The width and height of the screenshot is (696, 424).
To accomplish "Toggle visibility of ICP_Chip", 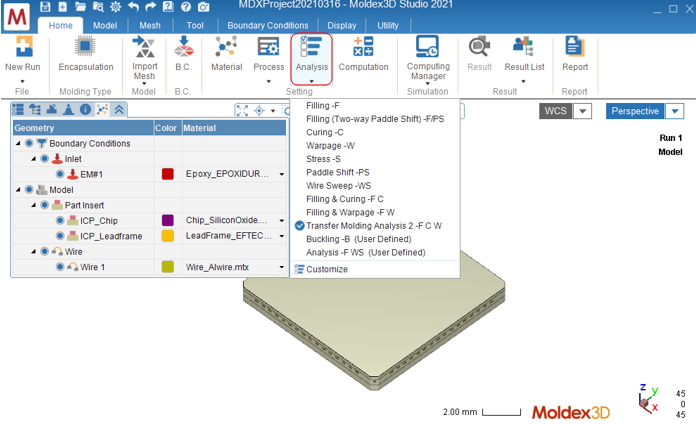I will tap(60, 221).
